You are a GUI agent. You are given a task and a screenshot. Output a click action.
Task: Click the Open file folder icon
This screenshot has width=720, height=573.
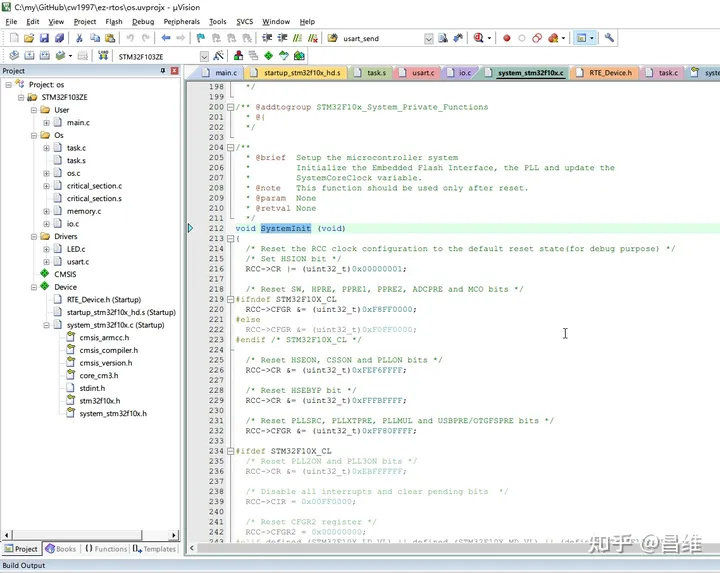point(29,38)
